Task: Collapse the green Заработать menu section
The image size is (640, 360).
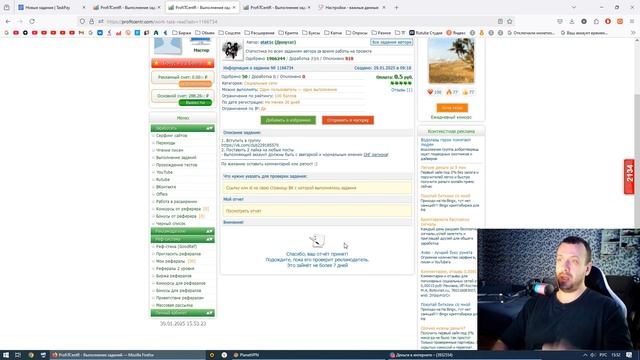Action: 182,128
